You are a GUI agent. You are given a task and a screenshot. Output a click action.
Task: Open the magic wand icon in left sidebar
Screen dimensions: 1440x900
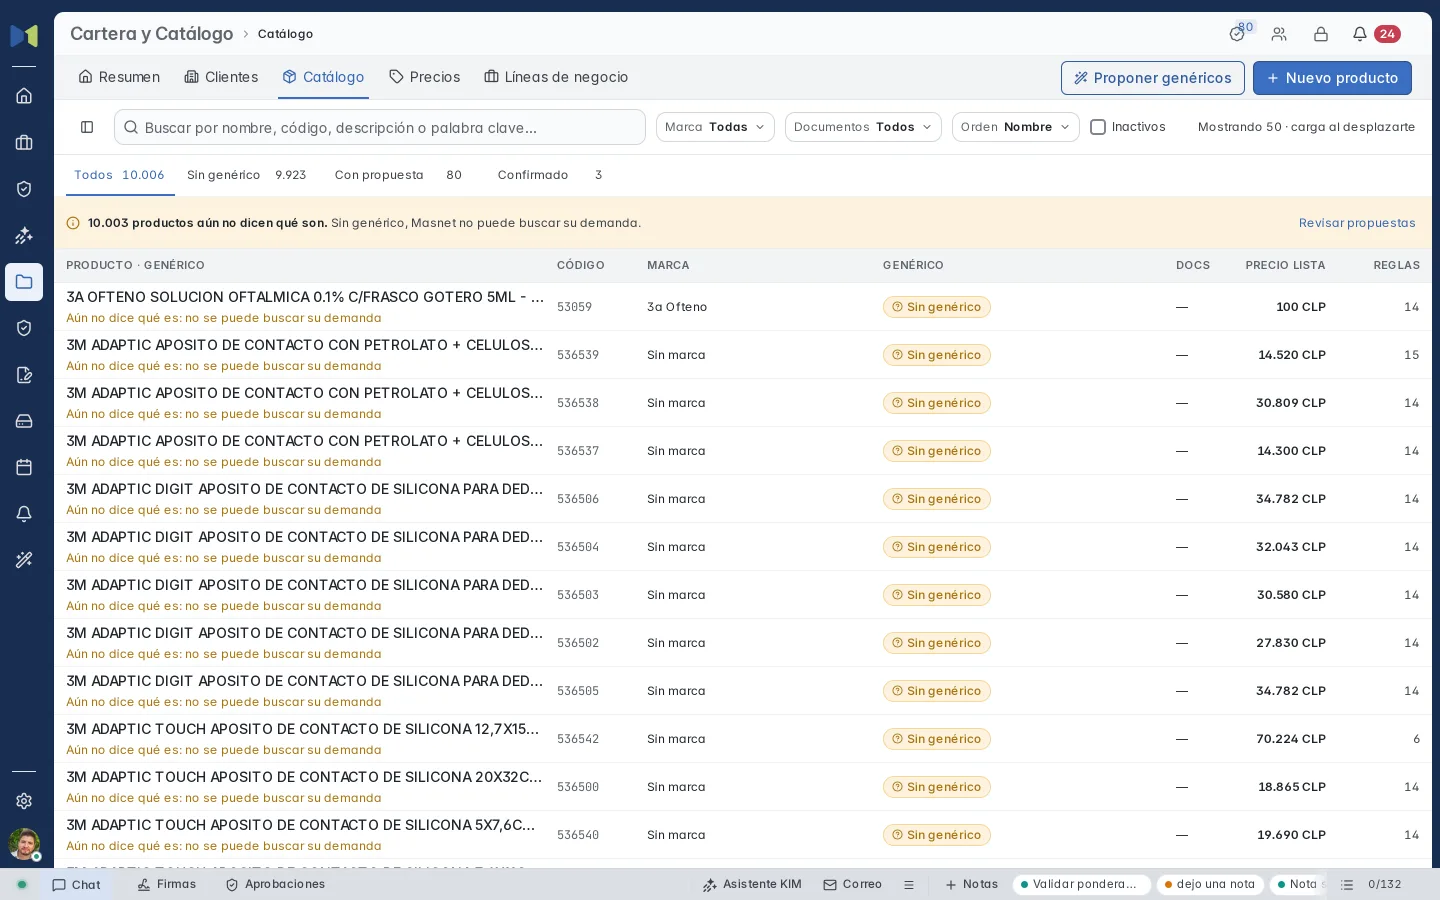click(24, 560)
